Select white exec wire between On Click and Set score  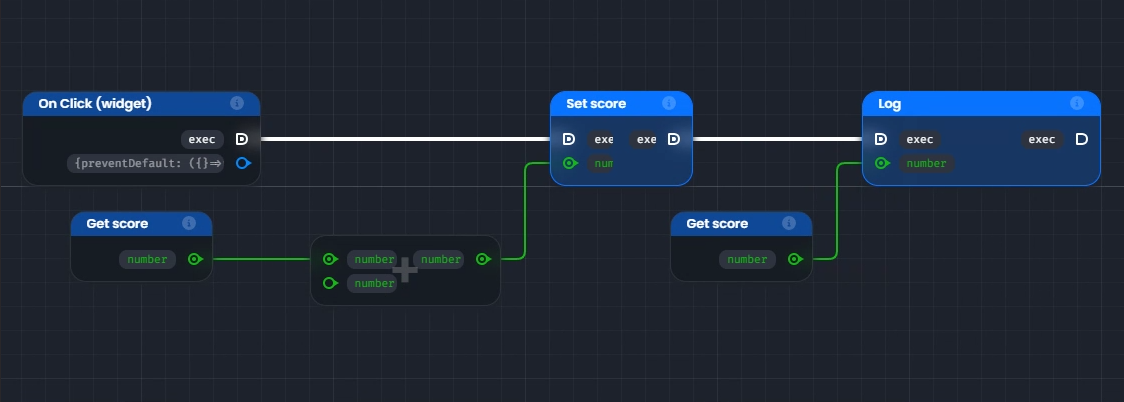[405, 139]
